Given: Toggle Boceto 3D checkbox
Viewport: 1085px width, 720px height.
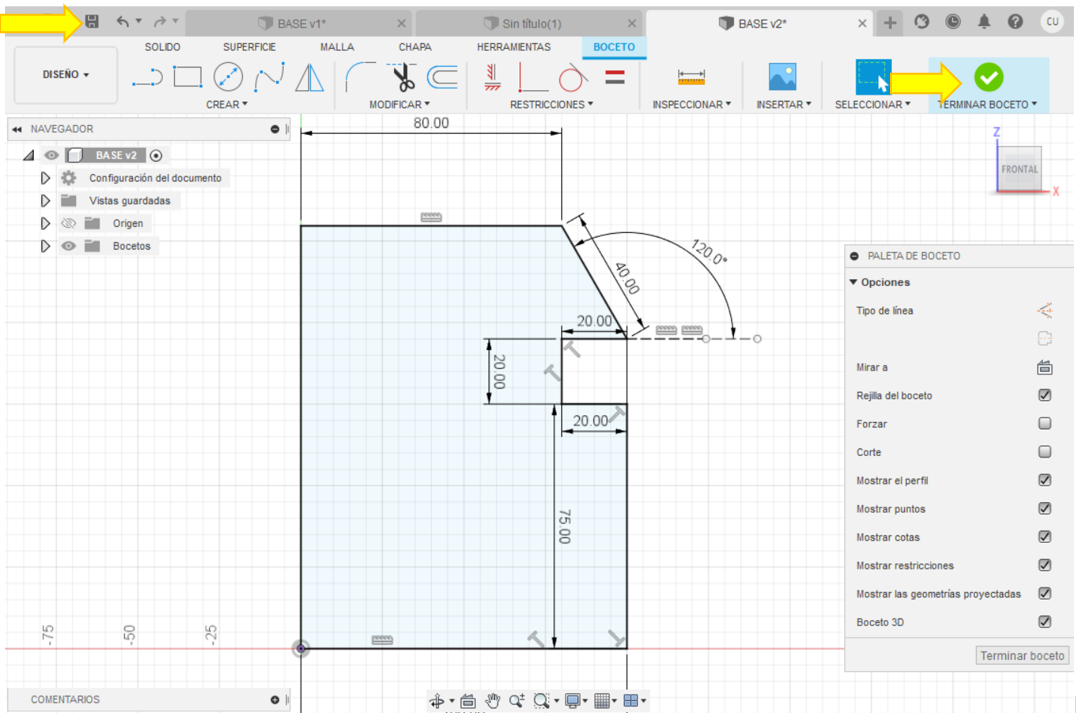Looking at the screenshot, I should click(1045, 622).
